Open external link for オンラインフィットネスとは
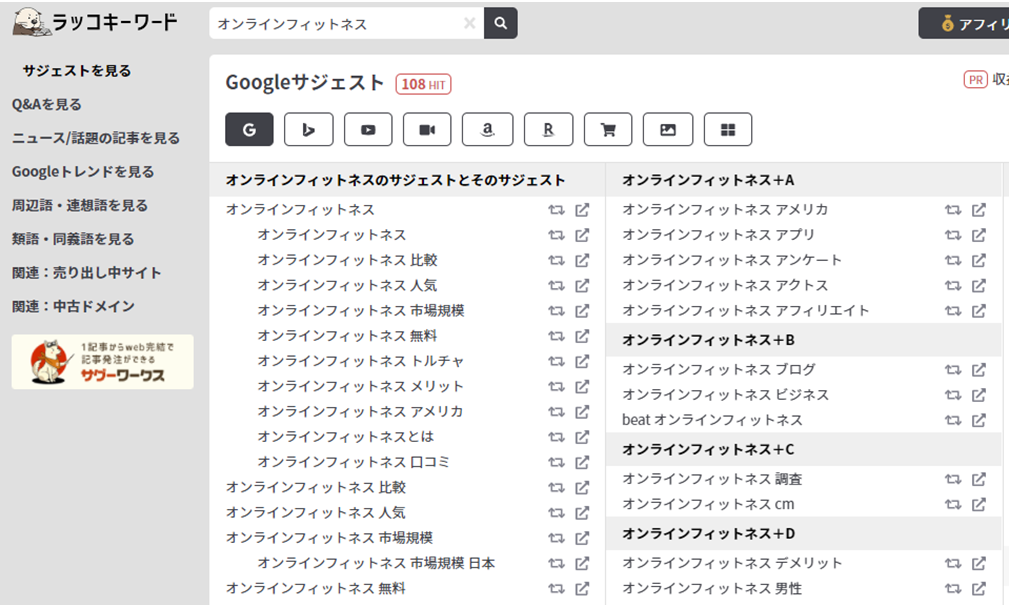This screenshot has width=1010, height=605. (x=582, y=437)
